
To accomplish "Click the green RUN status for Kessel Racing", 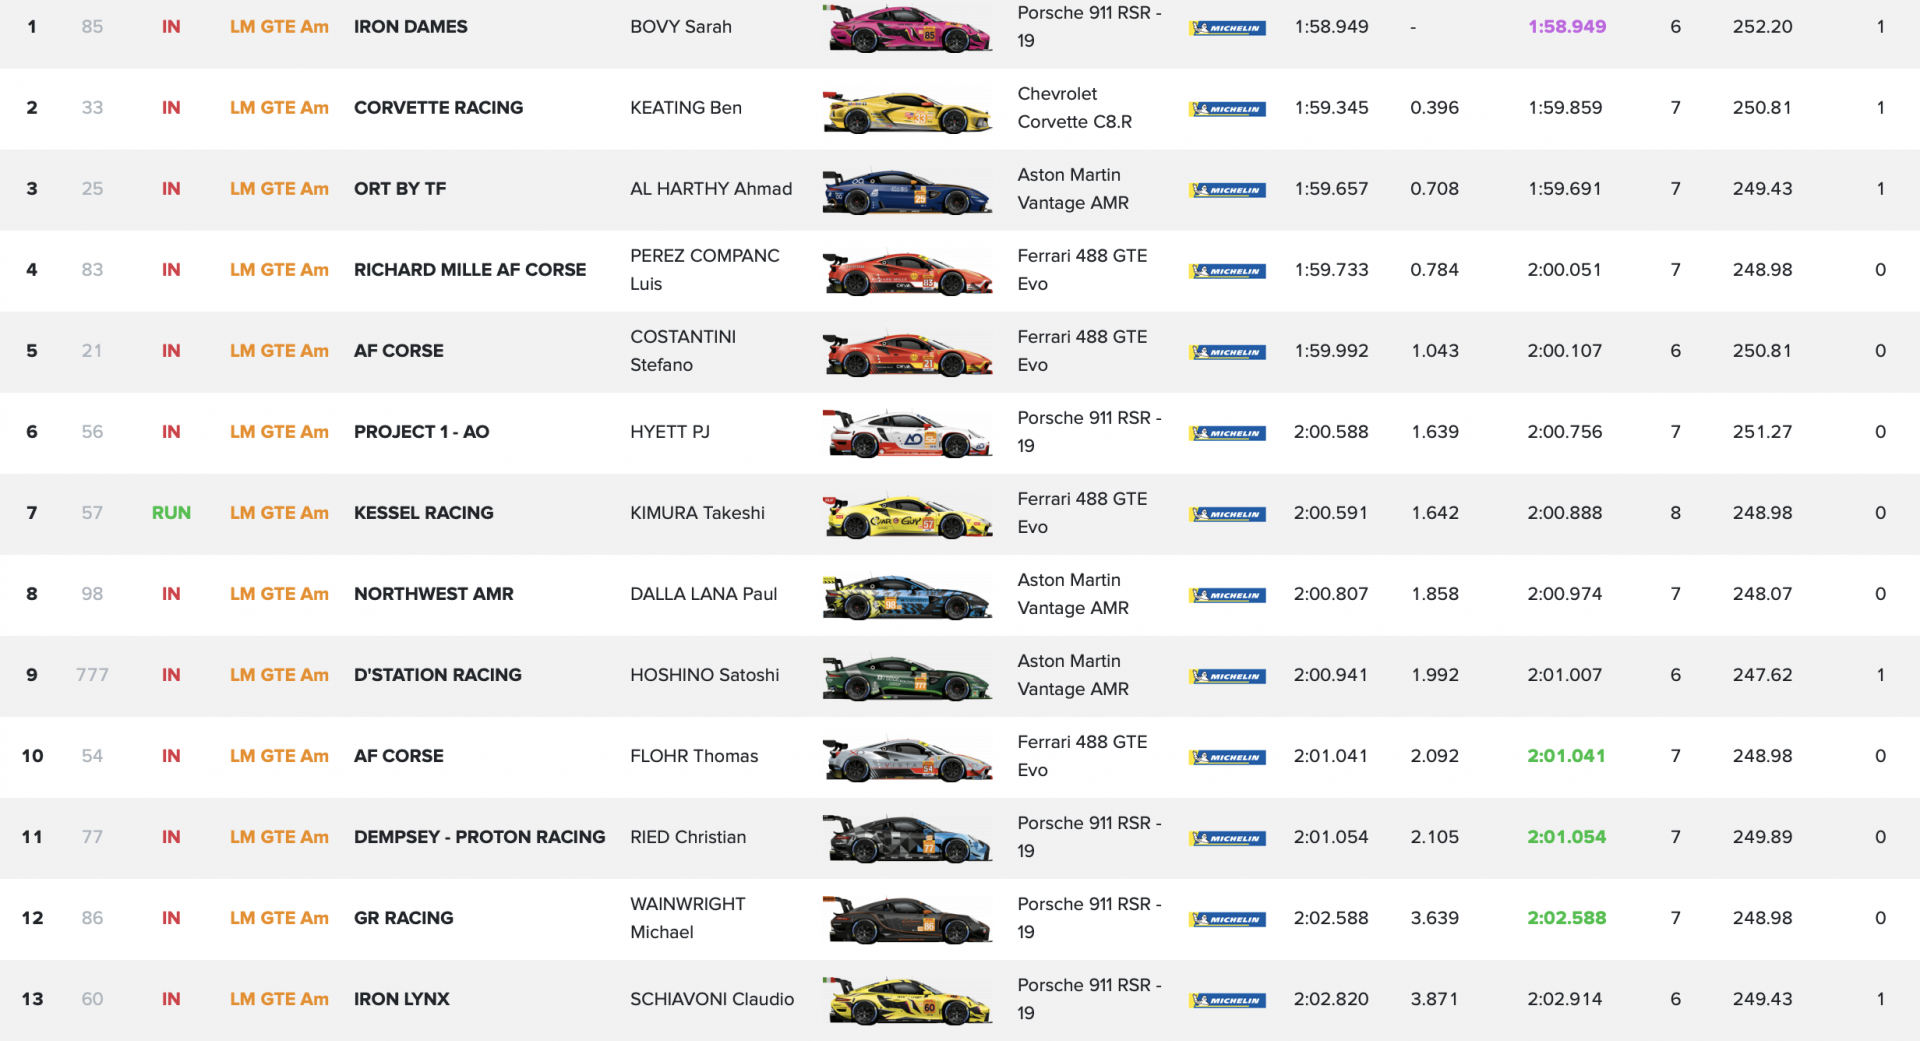I will pos(171,513).
